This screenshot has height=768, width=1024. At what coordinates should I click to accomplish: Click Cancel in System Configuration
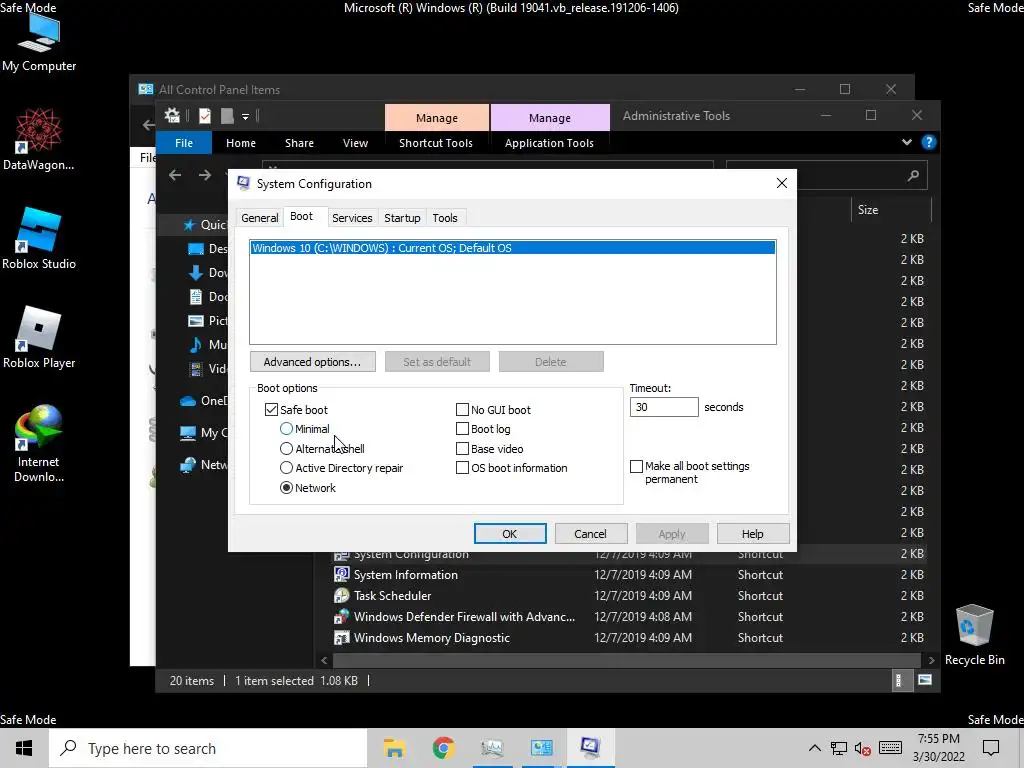[x=590, y=534]
